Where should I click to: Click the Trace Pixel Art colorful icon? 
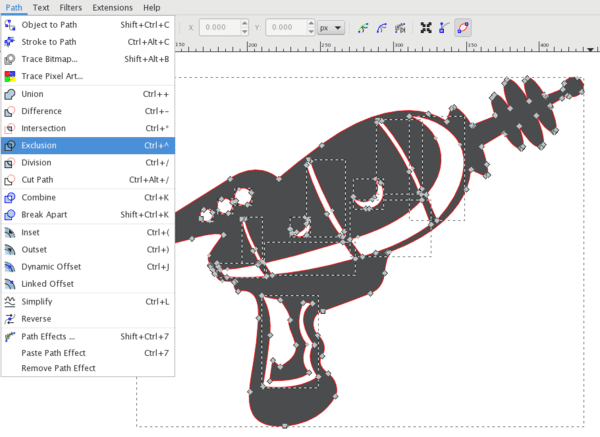[10, 76]
